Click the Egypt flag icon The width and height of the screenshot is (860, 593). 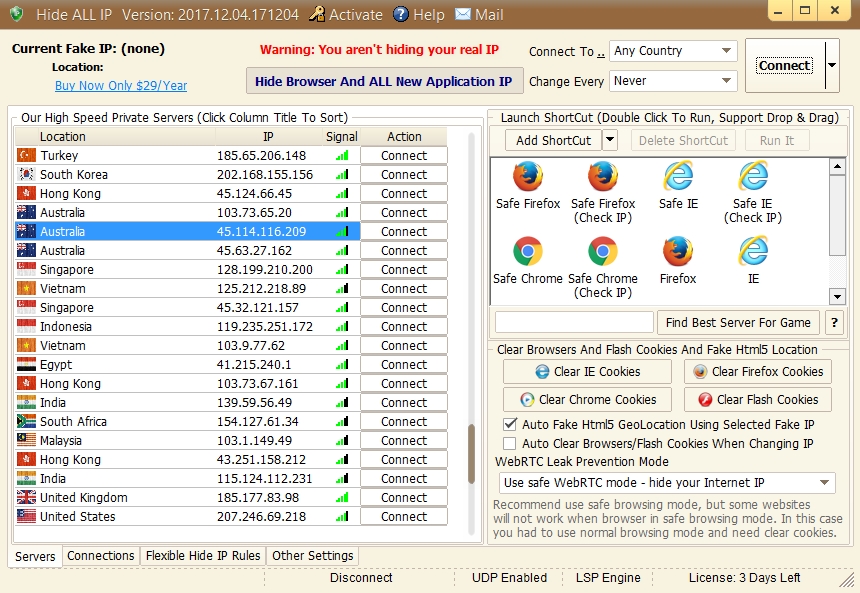[26, 364]
